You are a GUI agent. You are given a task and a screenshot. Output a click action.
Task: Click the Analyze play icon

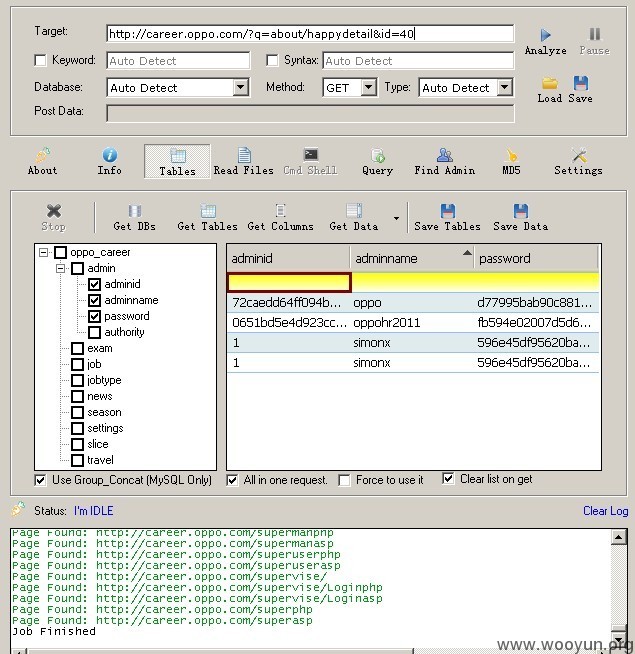pos(545,35)
